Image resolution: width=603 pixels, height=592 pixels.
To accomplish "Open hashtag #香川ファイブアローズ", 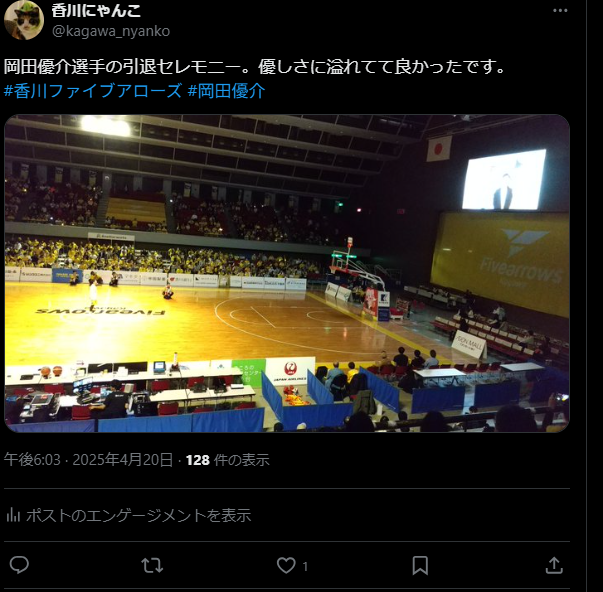I will [x=93, y=91].
